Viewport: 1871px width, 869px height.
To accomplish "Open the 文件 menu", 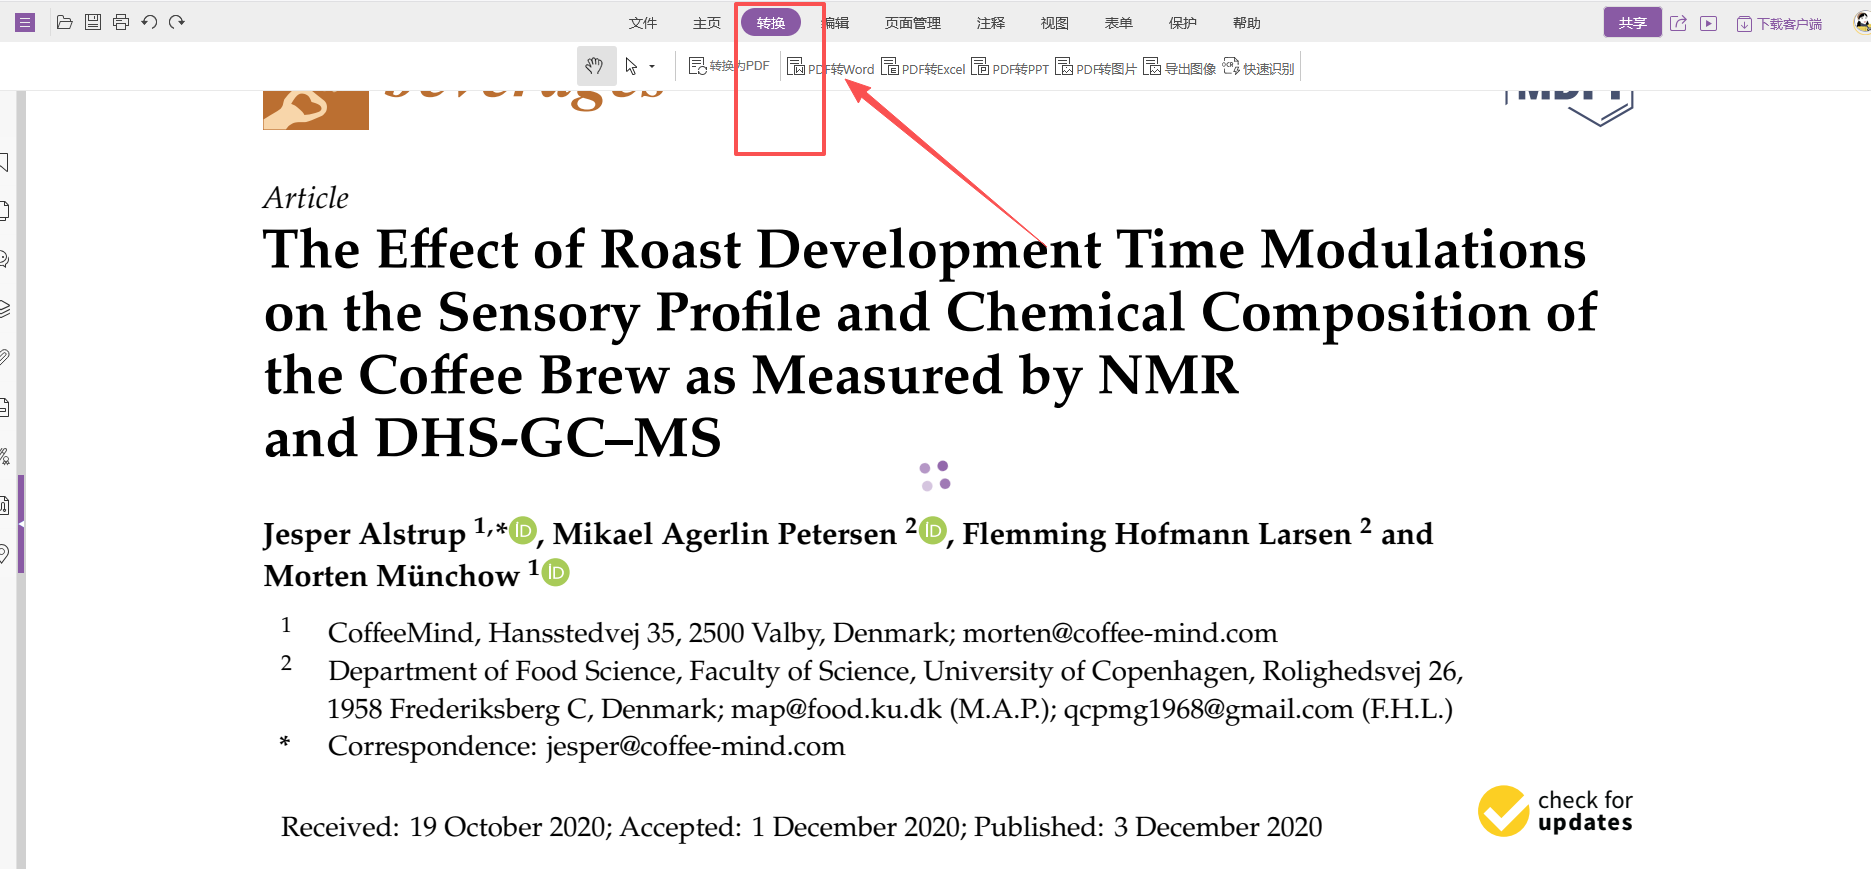I will point(643,23).
